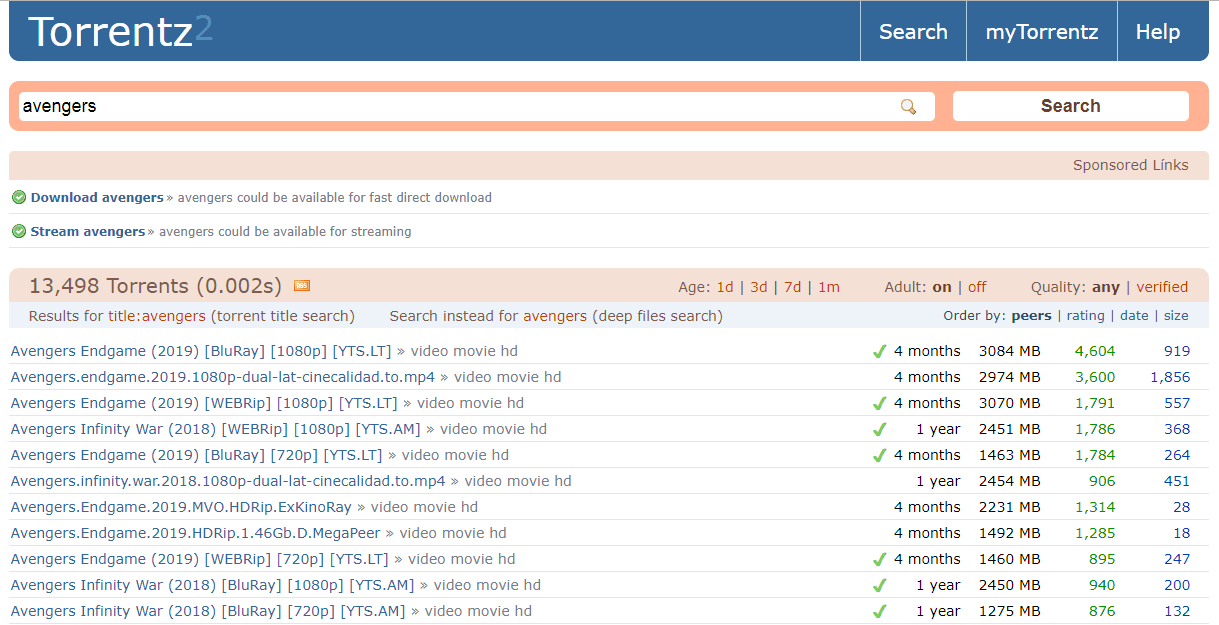Click the 1,856 leechers count
This screenshot has width=1219, height=625.
tap(1170, 377)
